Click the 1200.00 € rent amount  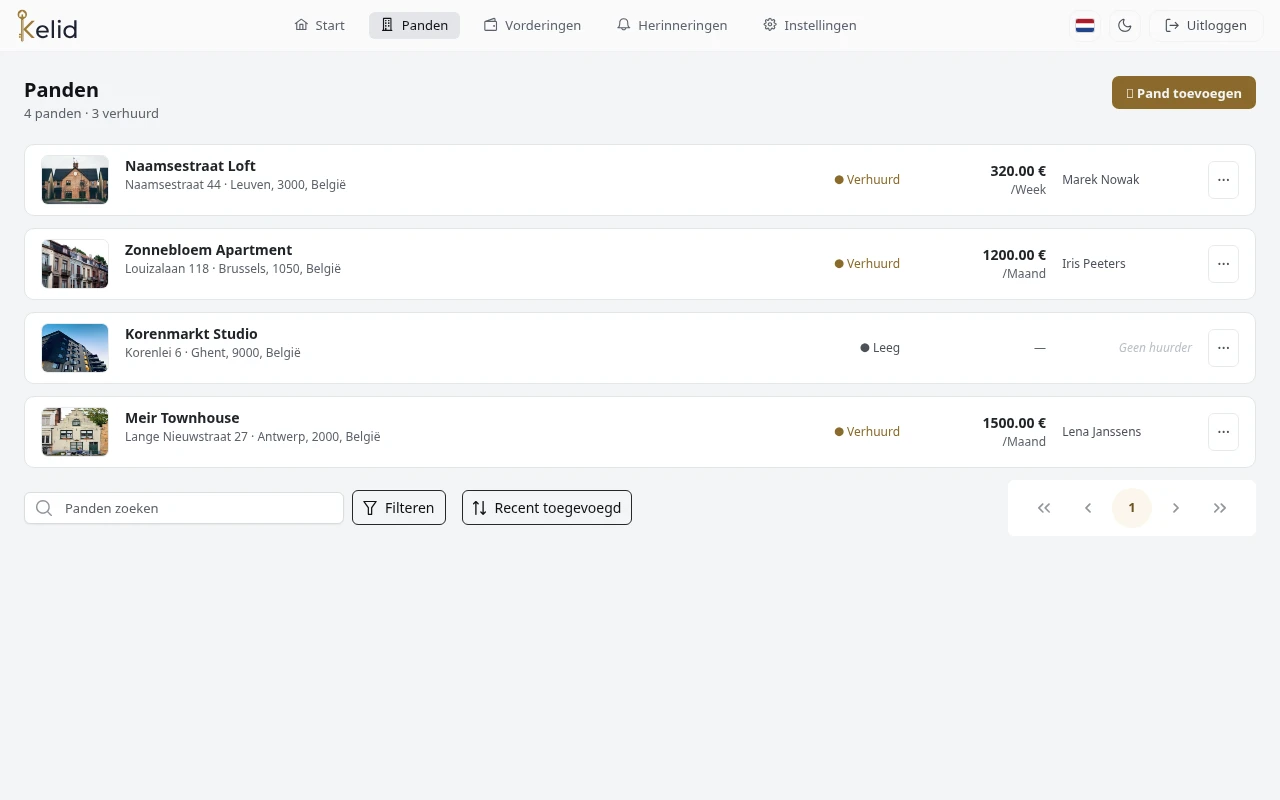click(x=1014, y=255)
